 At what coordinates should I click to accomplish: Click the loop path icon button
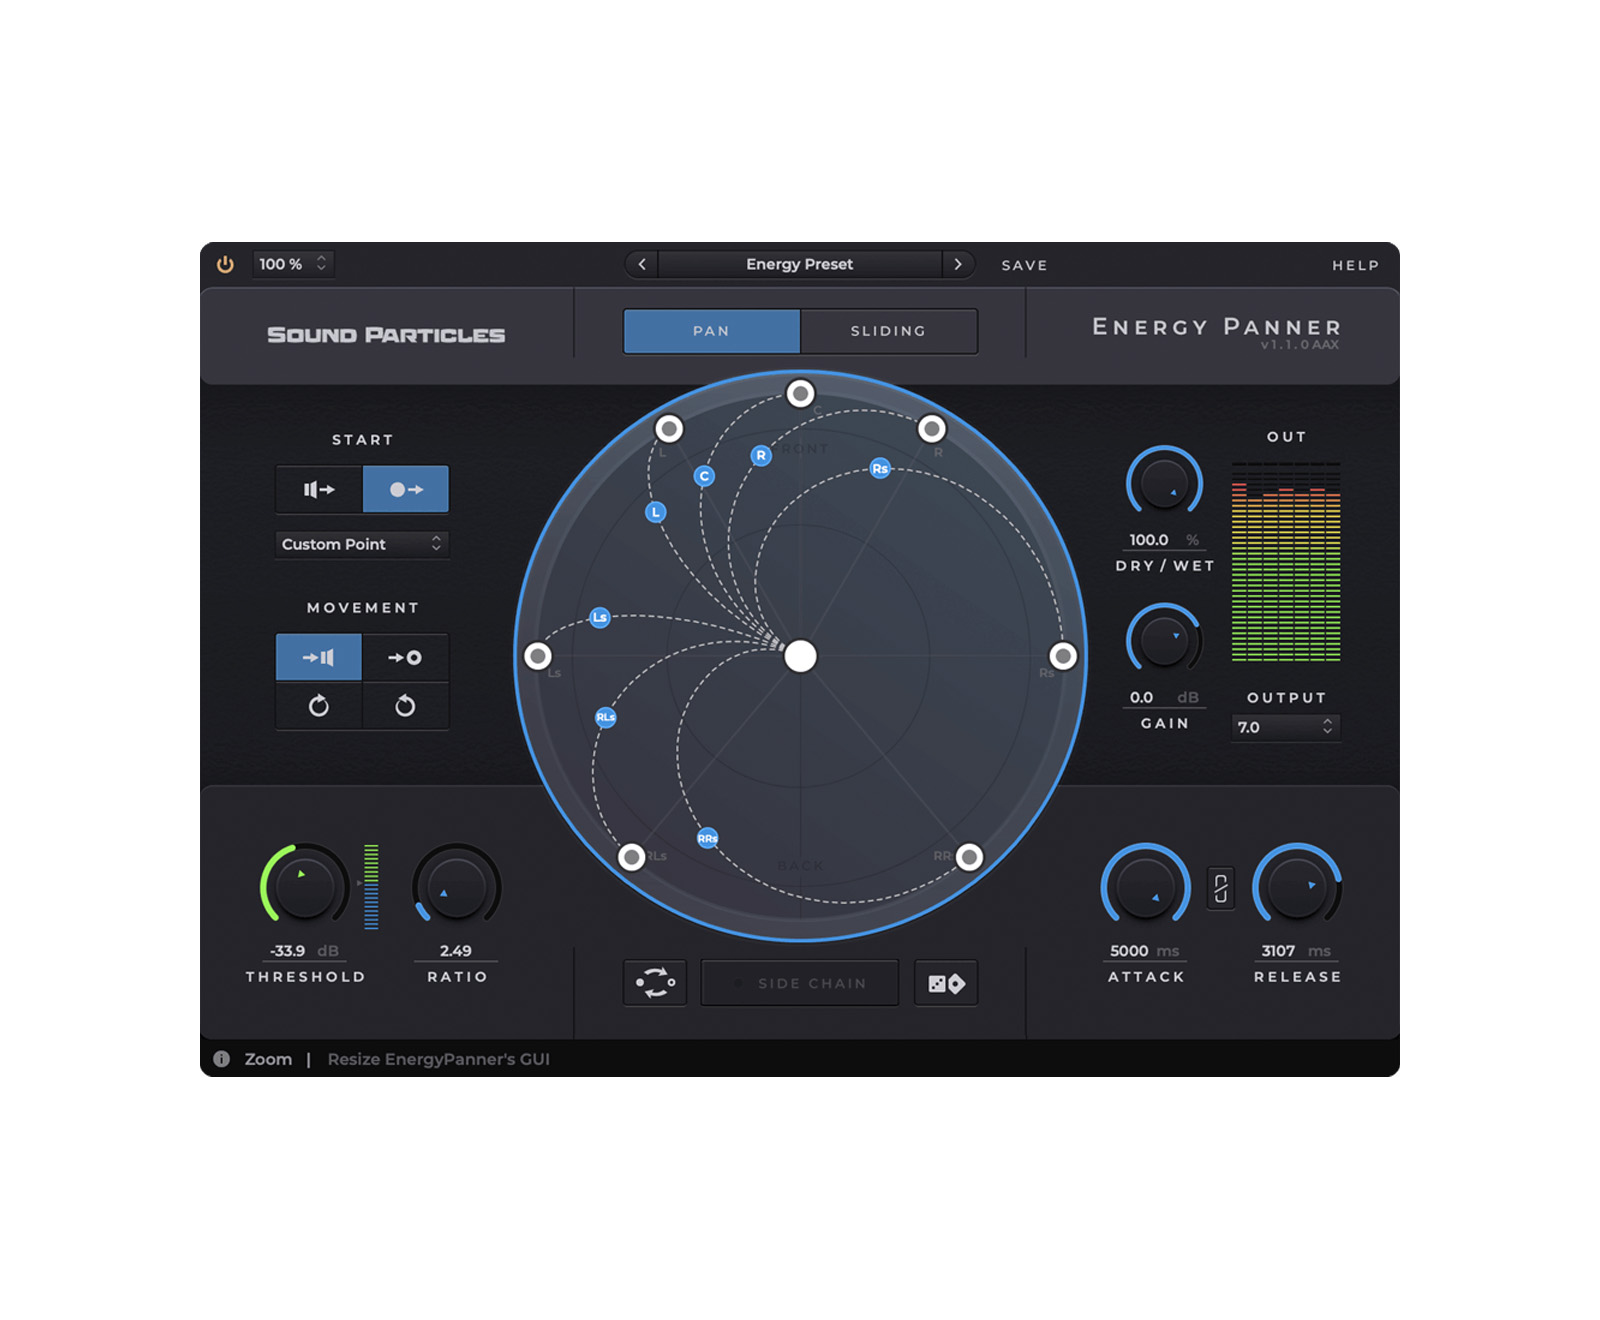point(655,983)
